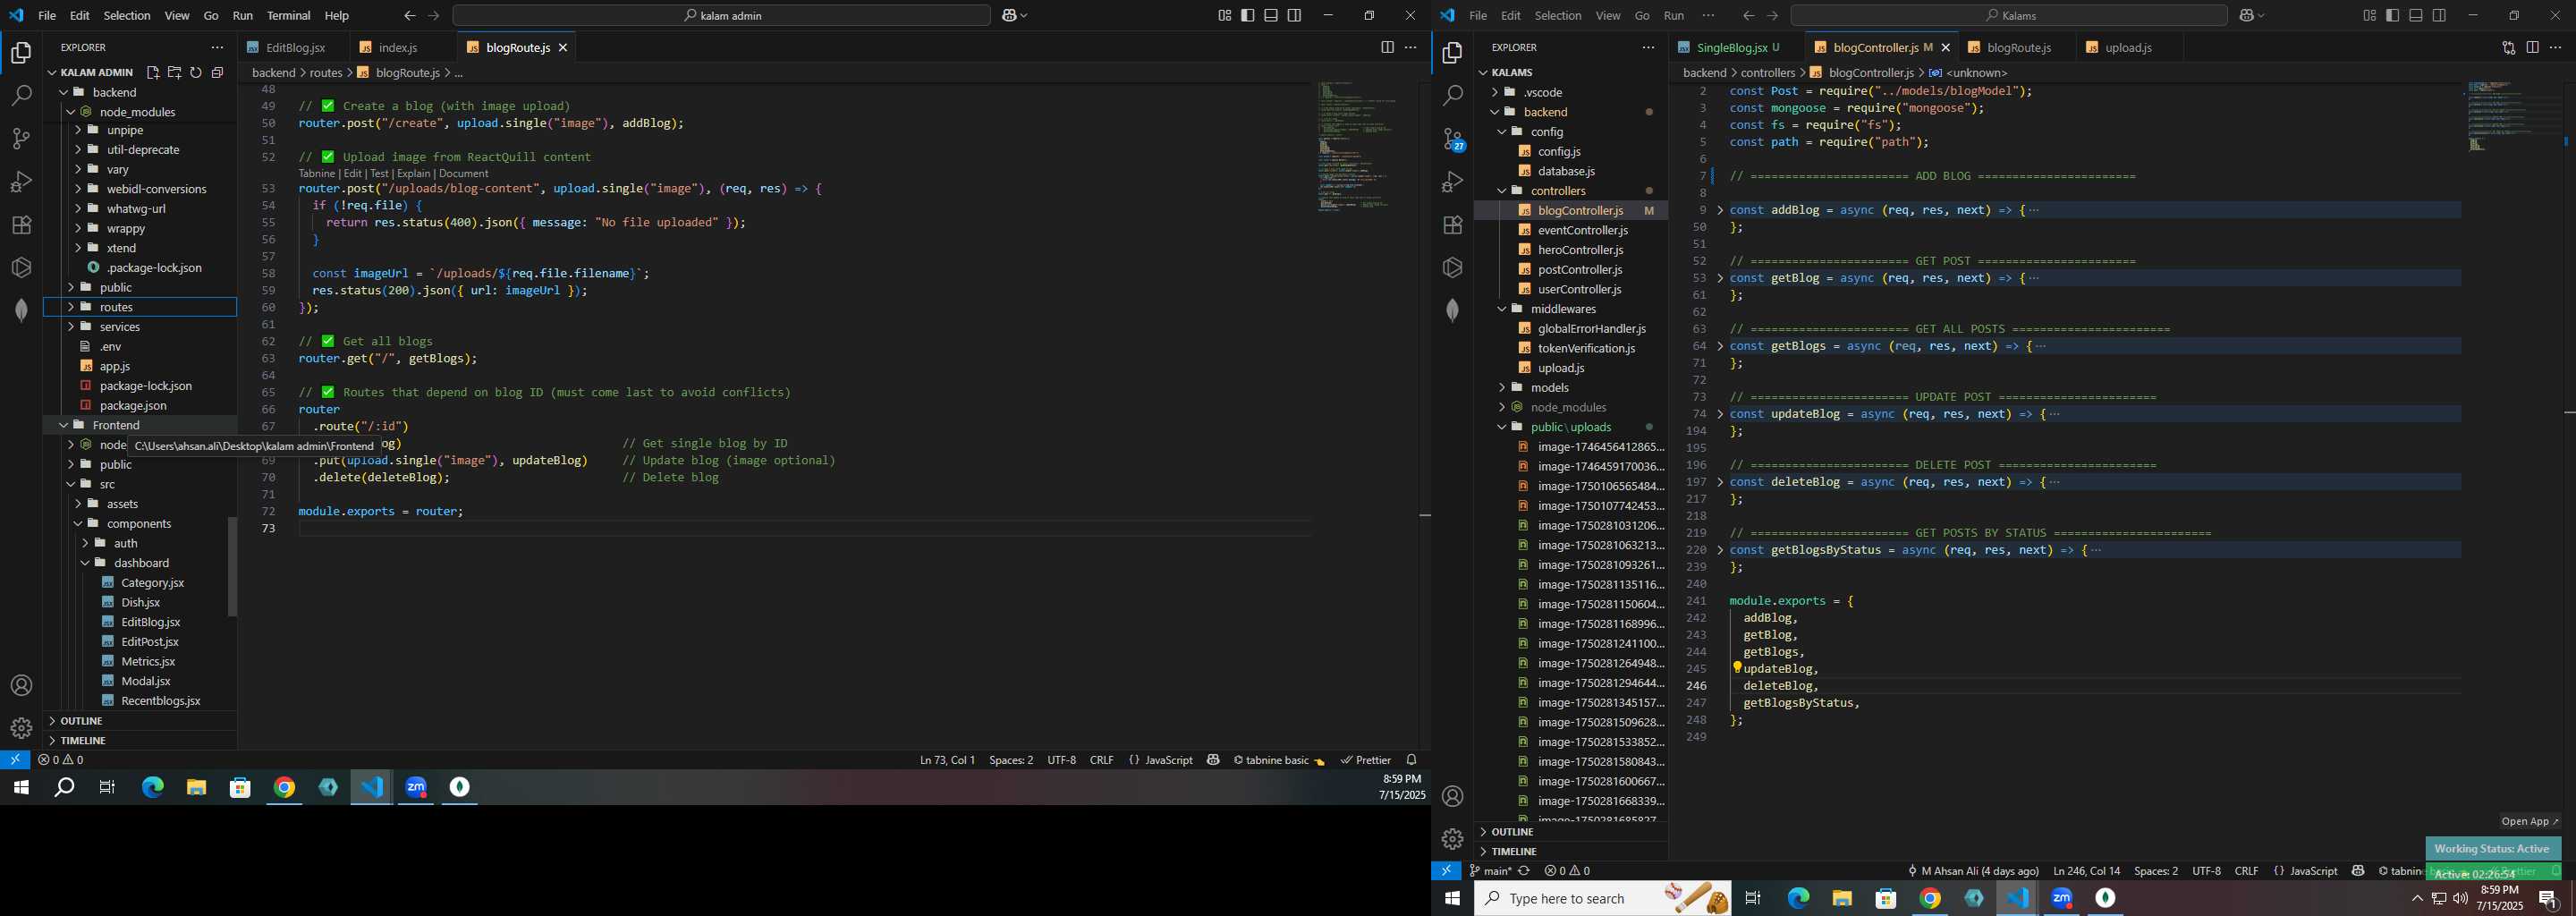Open Source Control with 27 badge in Kalams window

click(1453, 139)
